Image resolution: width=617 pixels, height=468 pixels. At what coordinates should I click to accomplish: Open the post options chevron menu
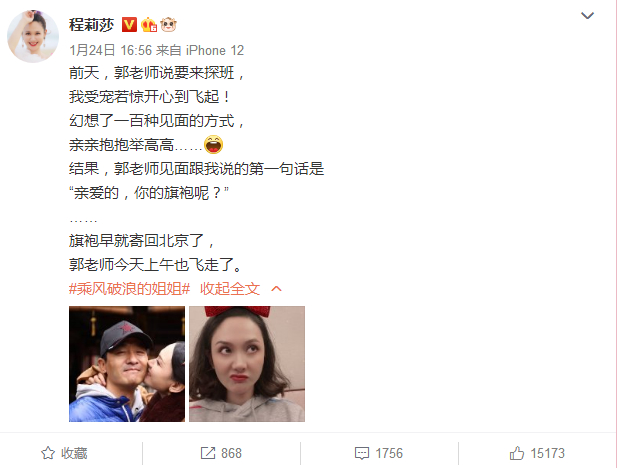click(x=587, y=16)
